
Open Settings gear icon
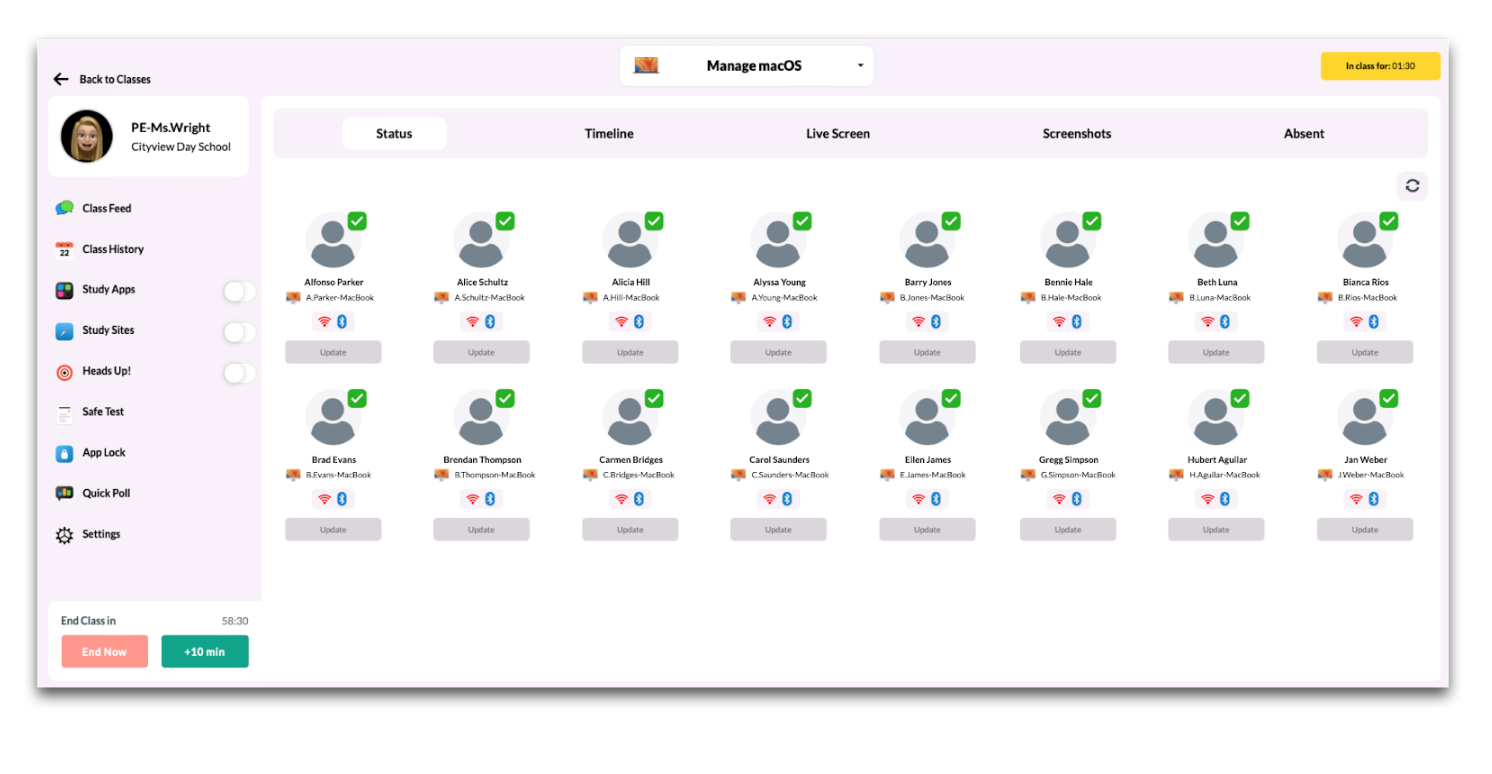click(65, 535)
